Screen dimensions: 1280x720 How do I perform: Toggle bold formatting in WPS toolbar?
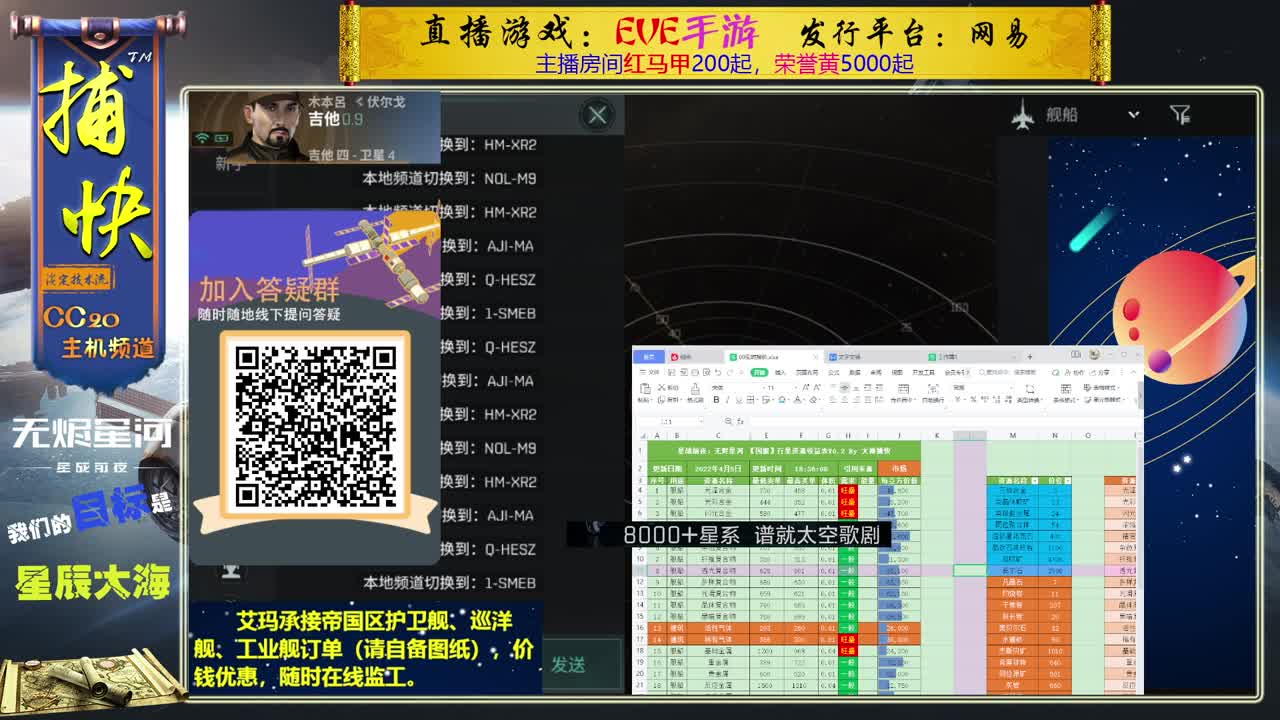pos(716,400)
